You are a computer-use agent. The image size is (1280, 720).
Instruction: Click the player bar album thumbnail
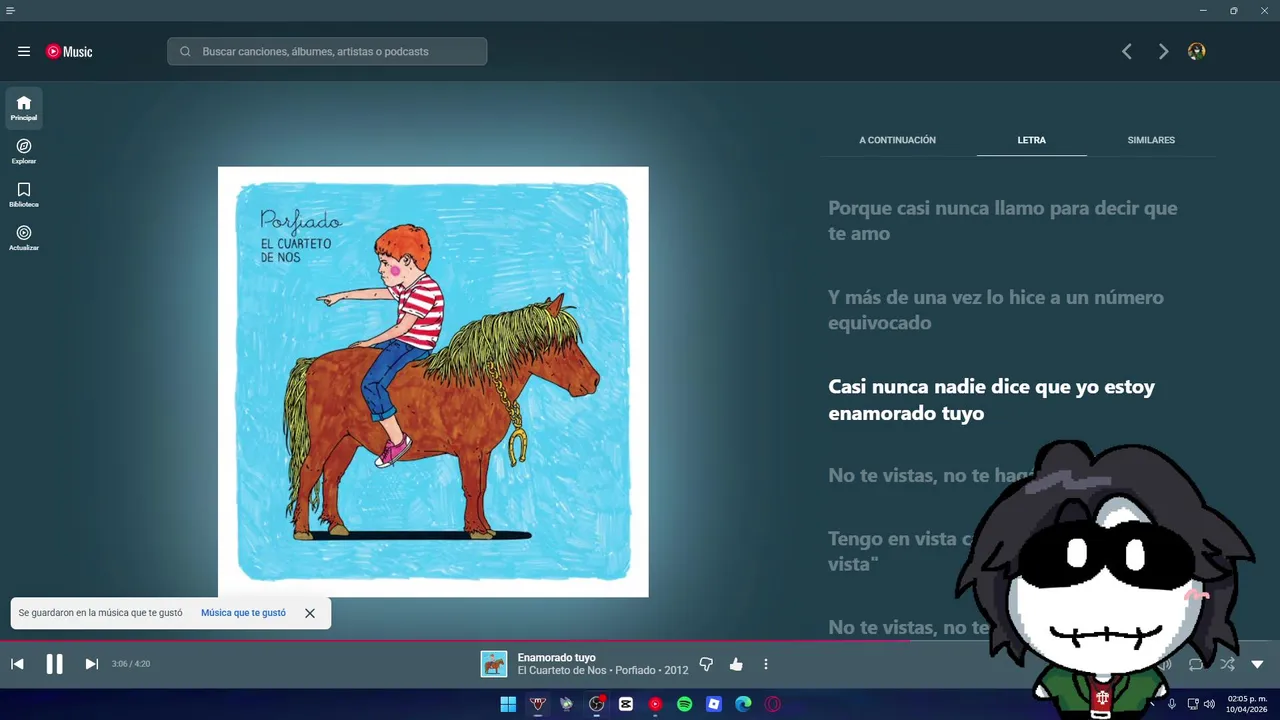494,664
